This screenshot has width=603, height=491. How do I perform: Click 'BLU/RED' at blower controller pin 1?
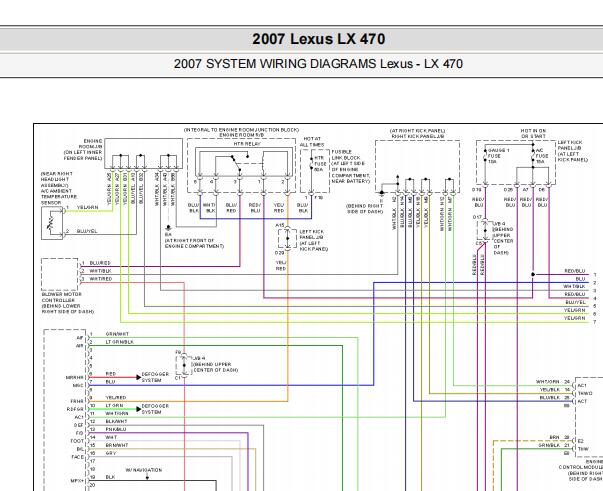[100, 263]
